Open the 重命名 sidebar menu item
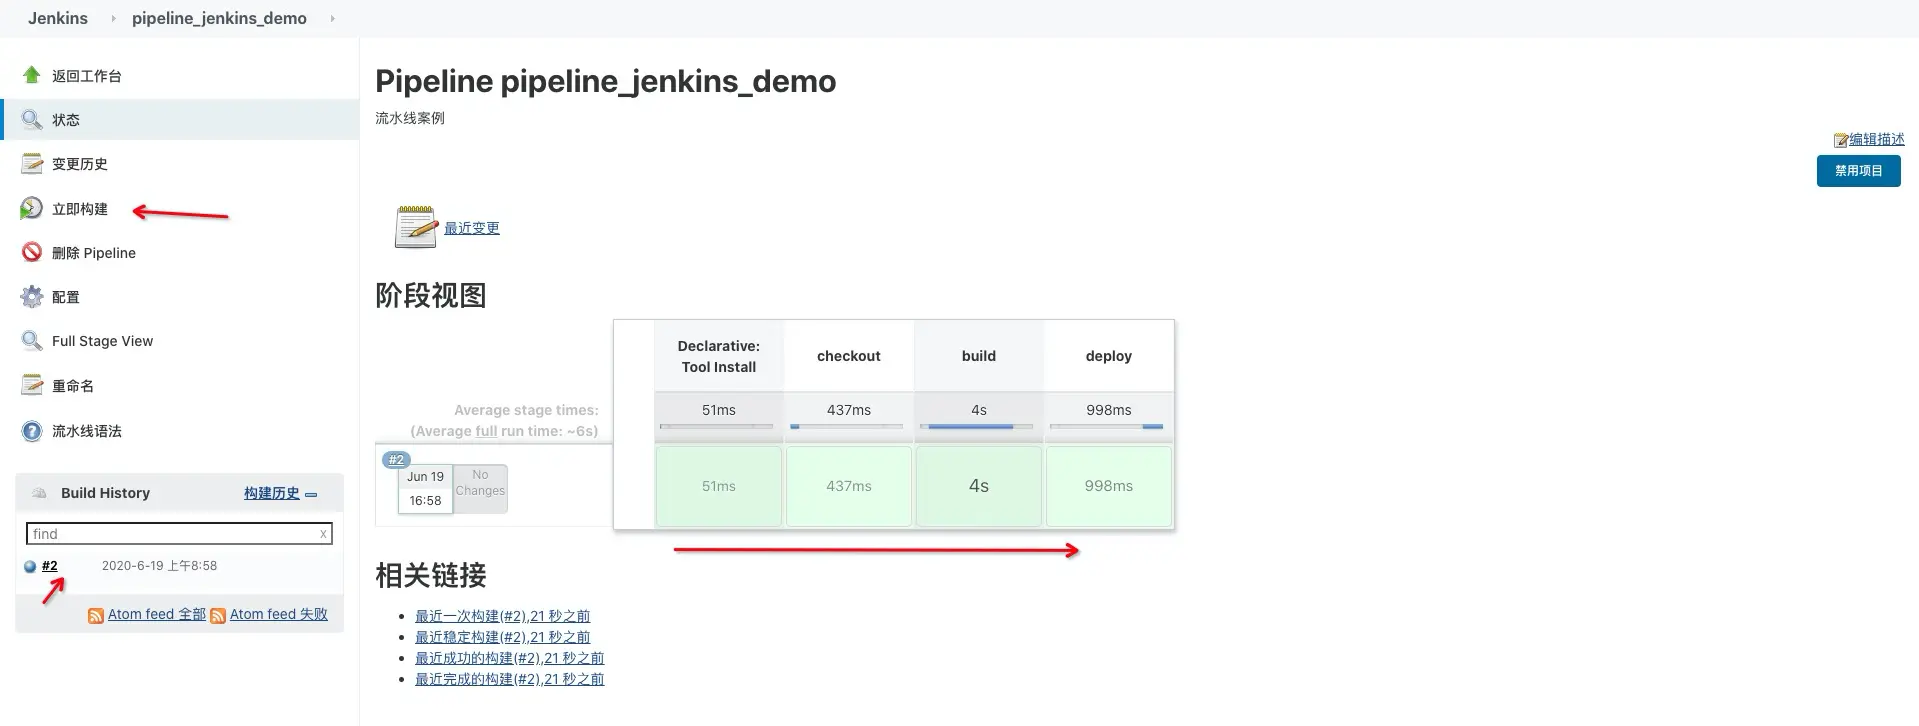 point(73,385)
